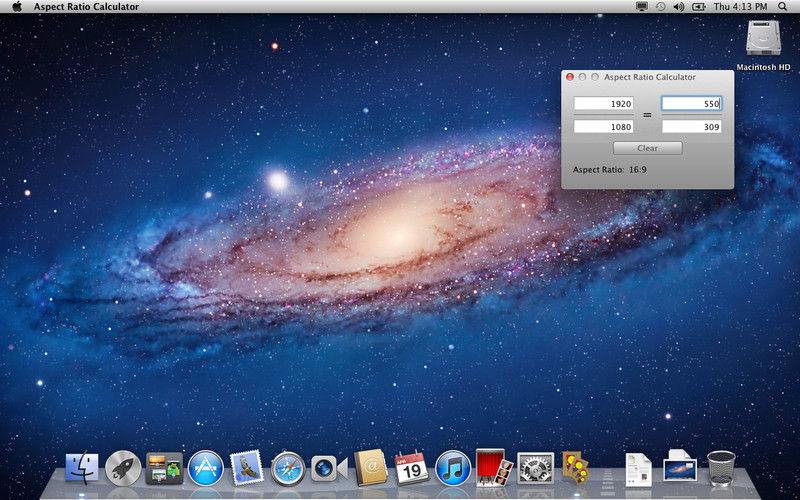Viewport: 800px width, 500px height.
Task: Click the Clear button in the calculator
Action: pyautogui.click(x=647, y=148)
